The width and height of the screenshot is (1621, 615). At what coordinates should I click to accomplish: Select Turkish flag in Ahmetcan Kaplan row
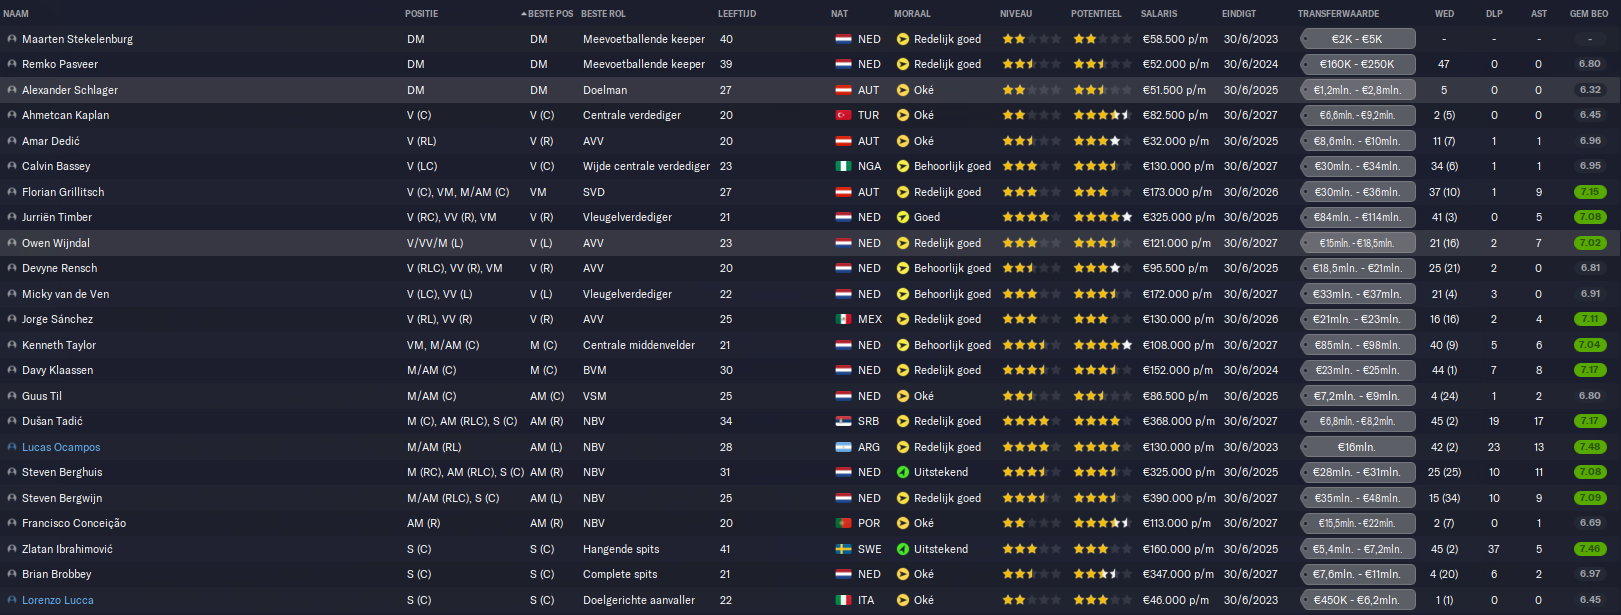click(843, 115)
